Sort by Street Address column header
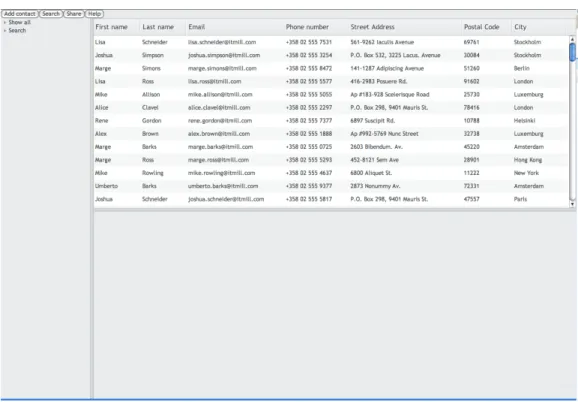578x402 pixels. click(372, 27)
